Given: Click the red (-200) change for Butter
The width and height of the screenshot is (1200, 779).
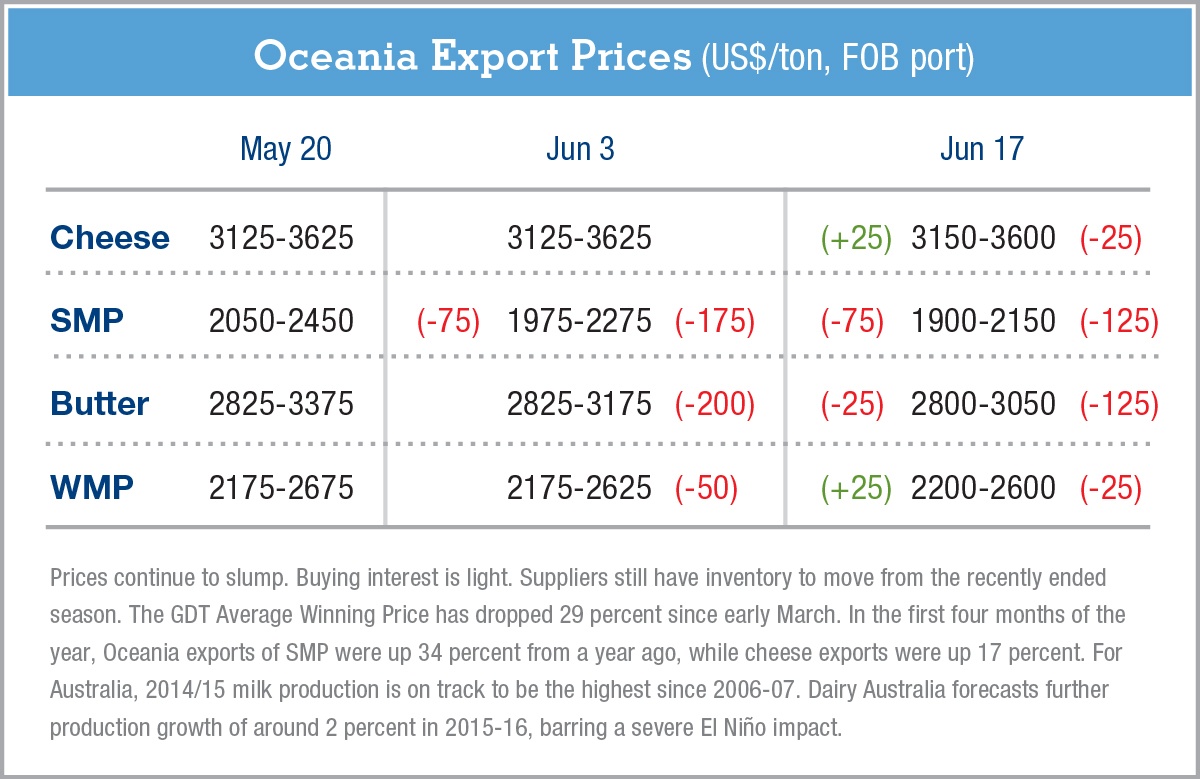Looking at the screenshot, I should 714,404.
